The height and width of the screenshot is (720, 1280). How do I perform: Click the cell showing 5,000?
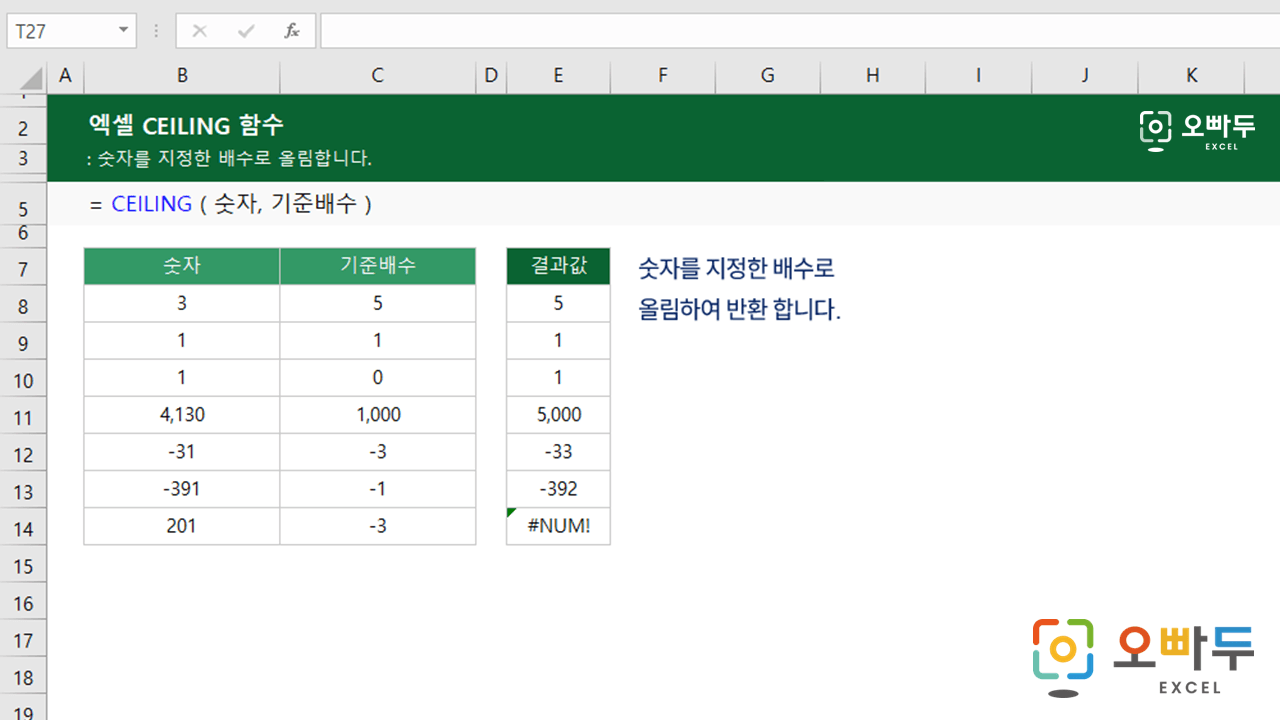click(558, 414)
